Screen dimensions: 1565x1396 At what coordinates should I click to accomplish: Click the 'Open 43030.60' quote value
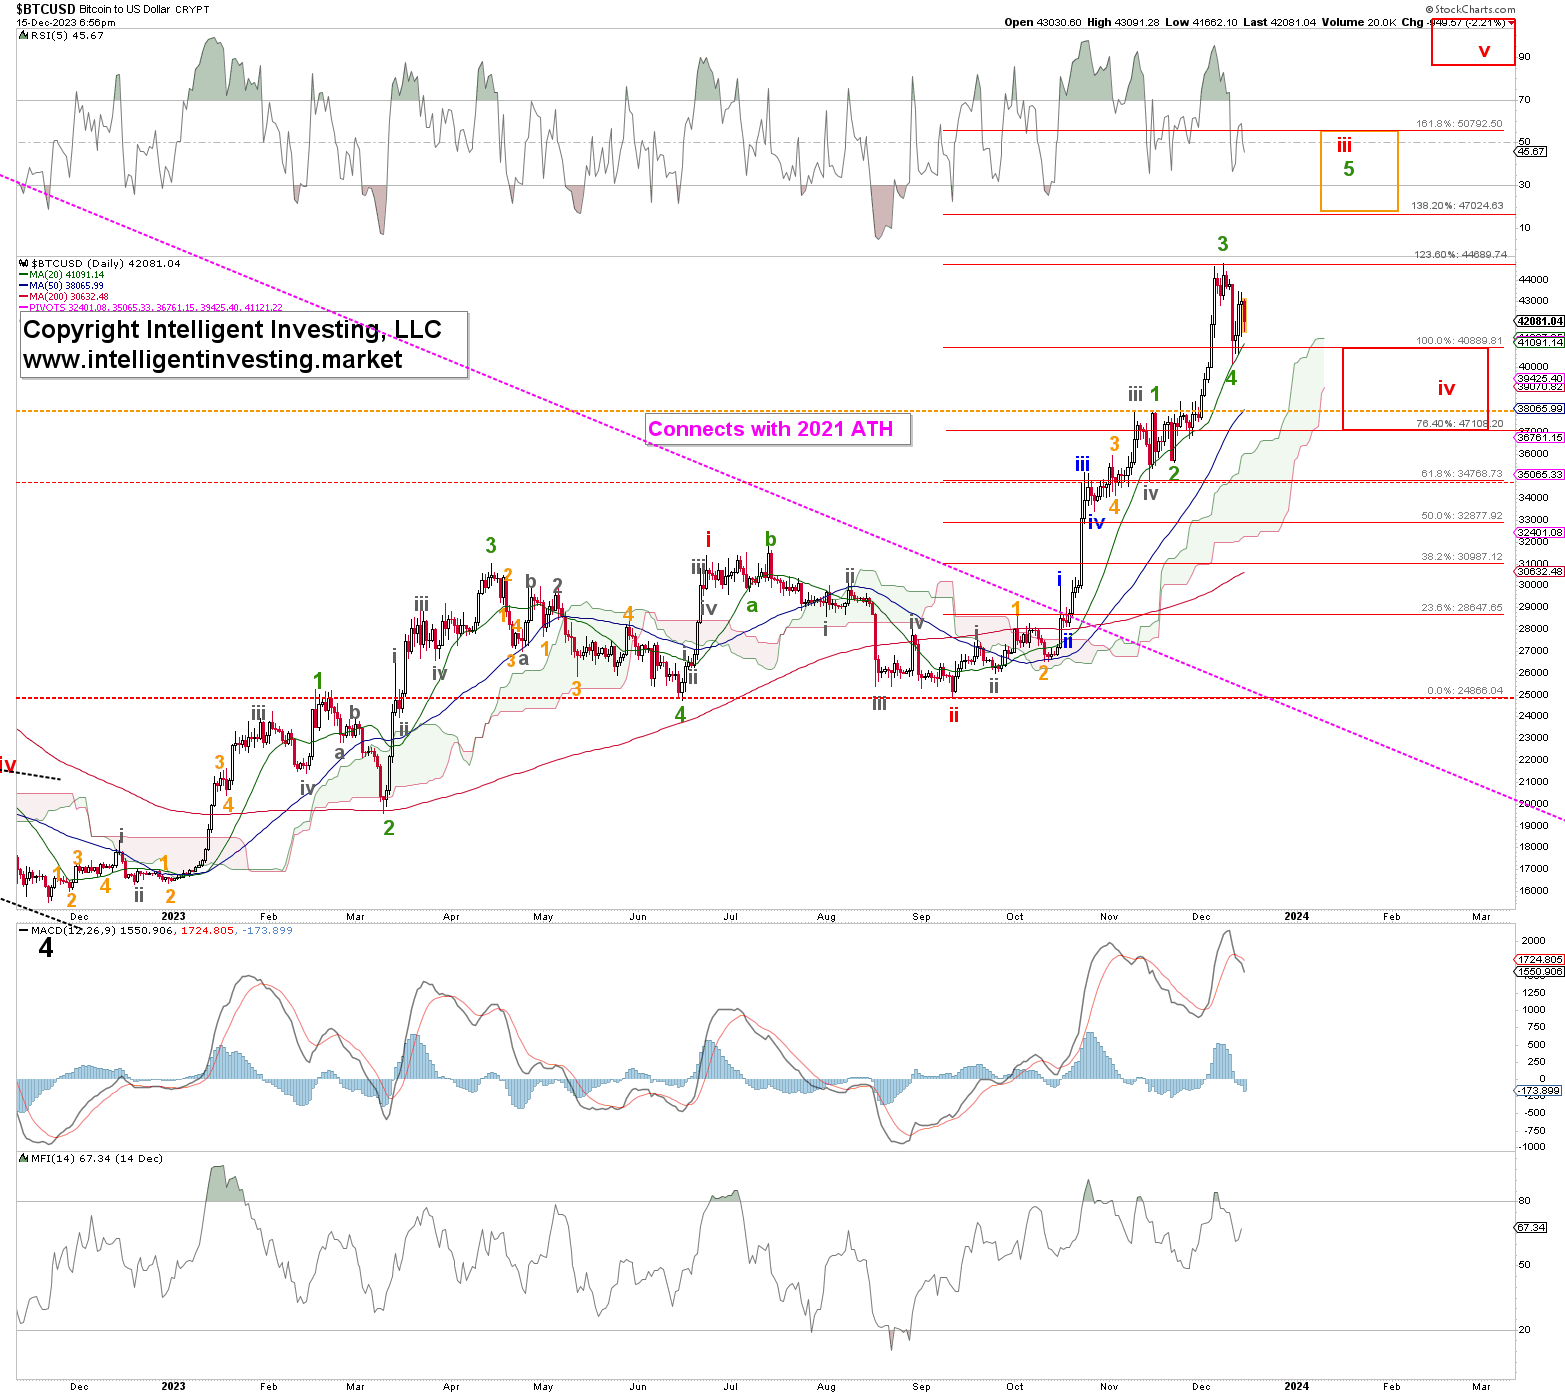pos(1043,22)
